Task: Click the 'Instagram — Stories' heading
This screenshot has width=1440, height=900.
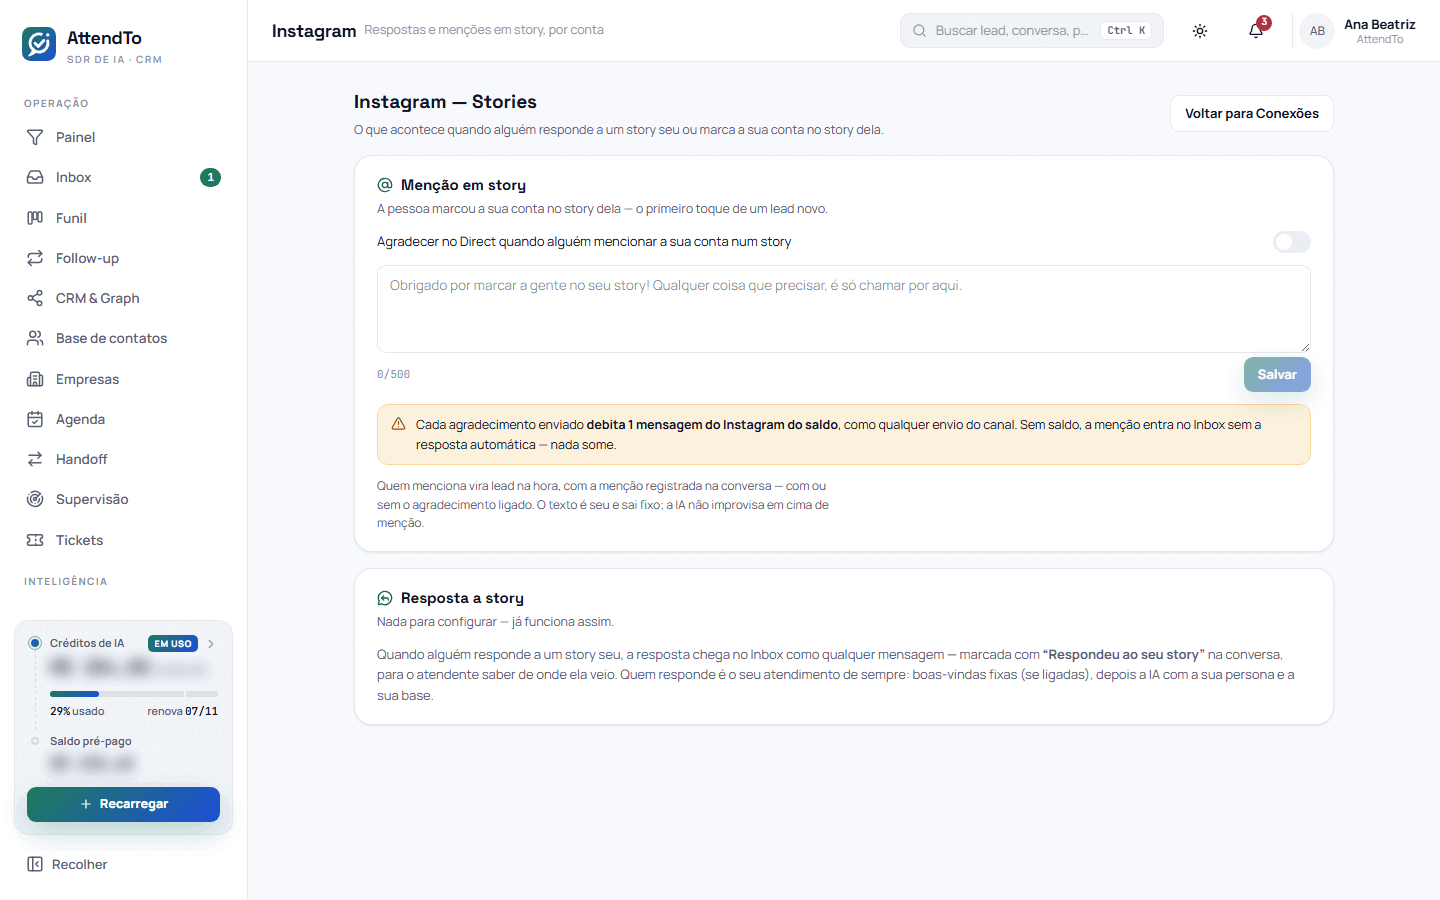Action: pyautogui.click(x=445, y=102)
